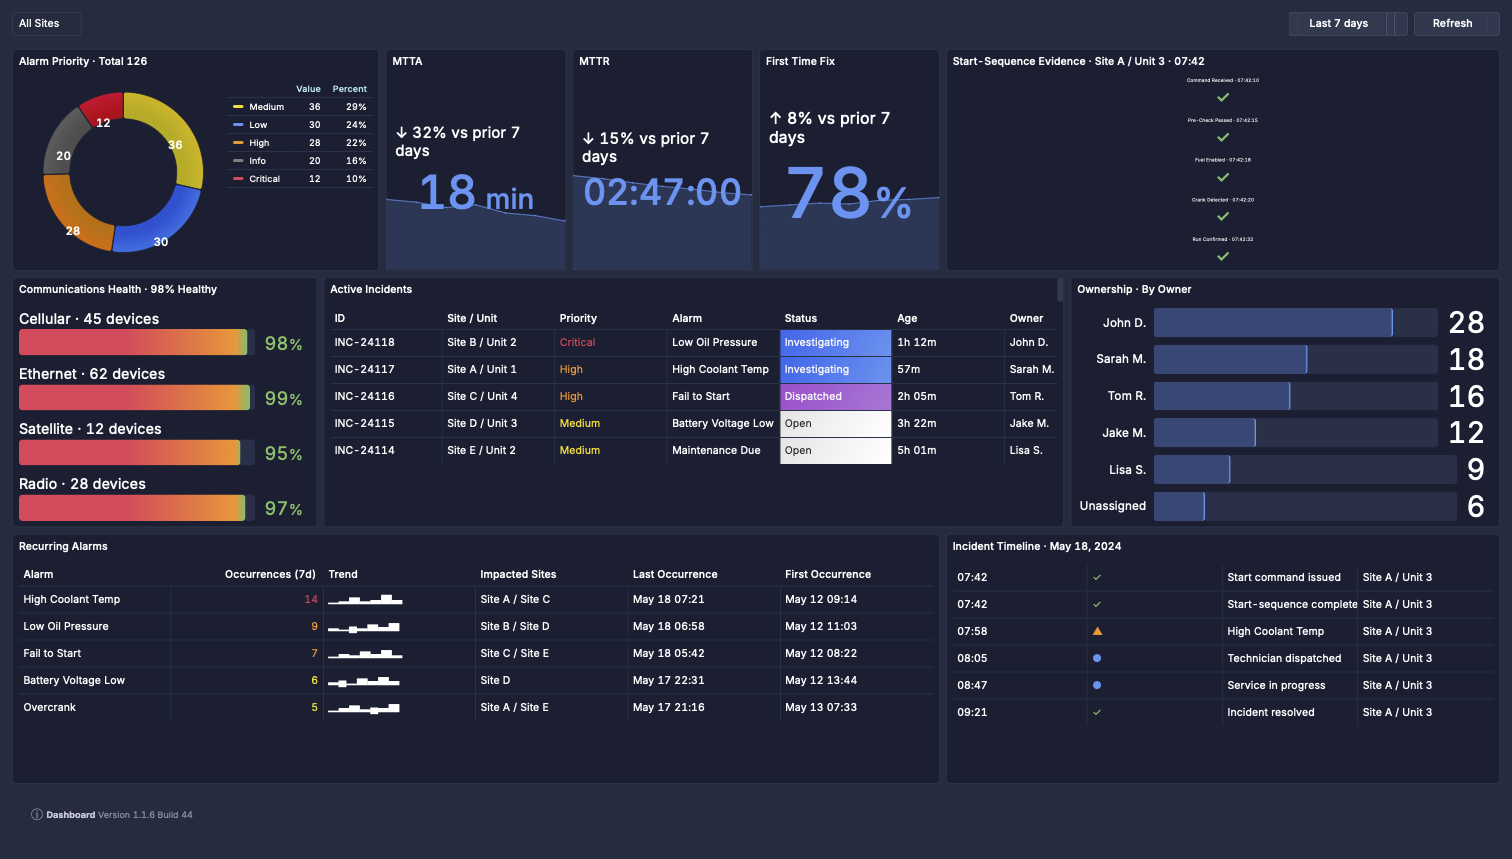This screenshot has width=1512, height=859.
Task: Click the Command Received checkmark icon
Action: point(1222,98)
